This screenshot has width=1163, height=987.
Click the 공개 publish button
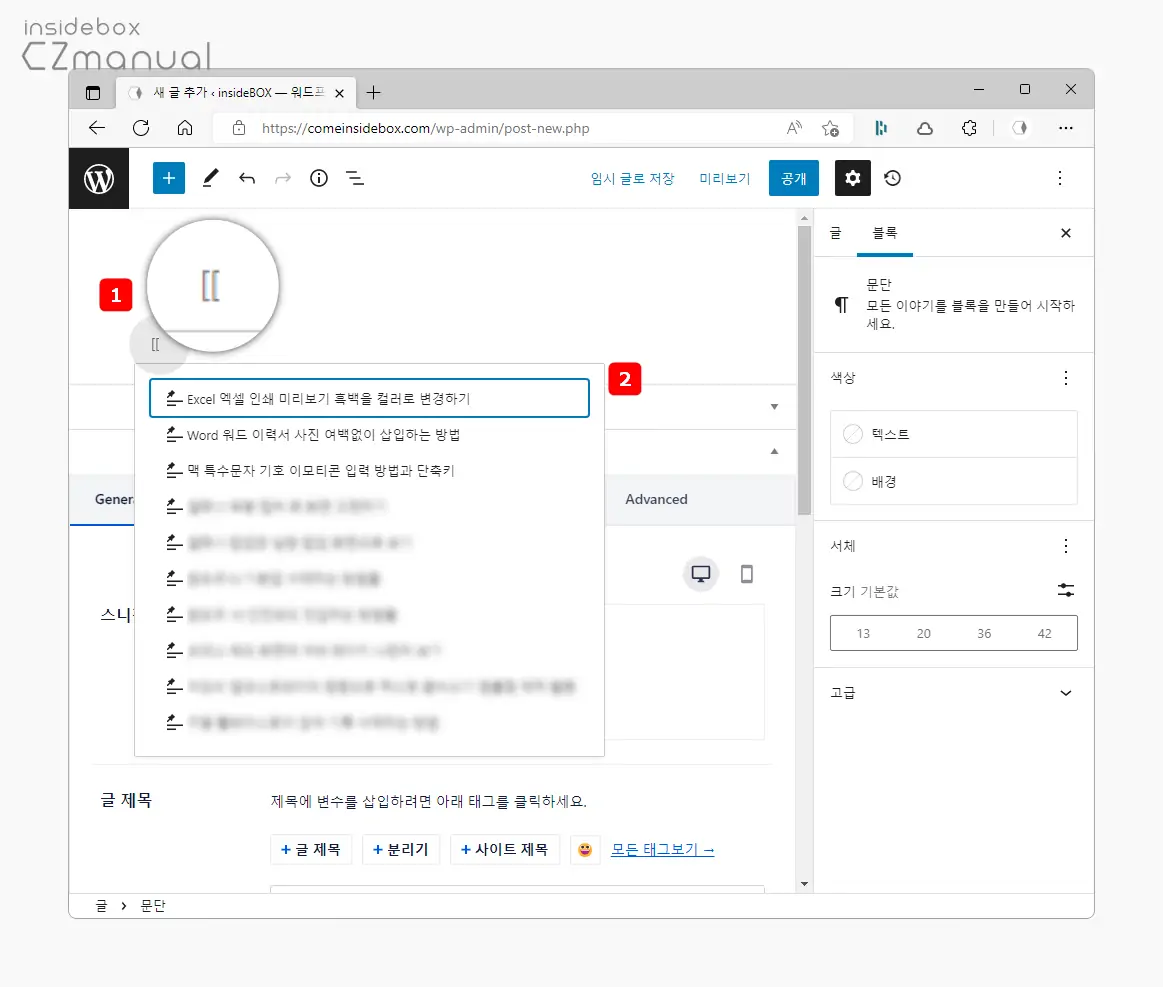pos(794,178)
